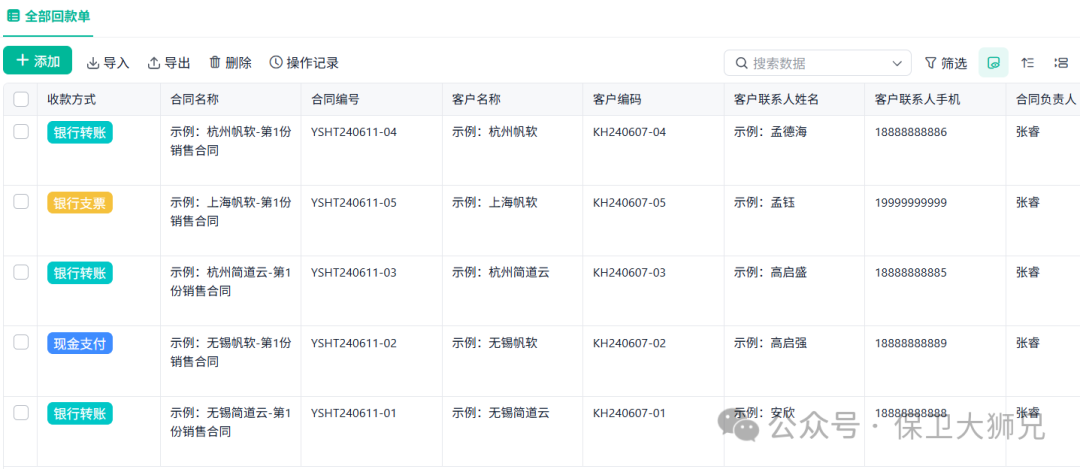Click the sort order icon

coord(1027,63)
